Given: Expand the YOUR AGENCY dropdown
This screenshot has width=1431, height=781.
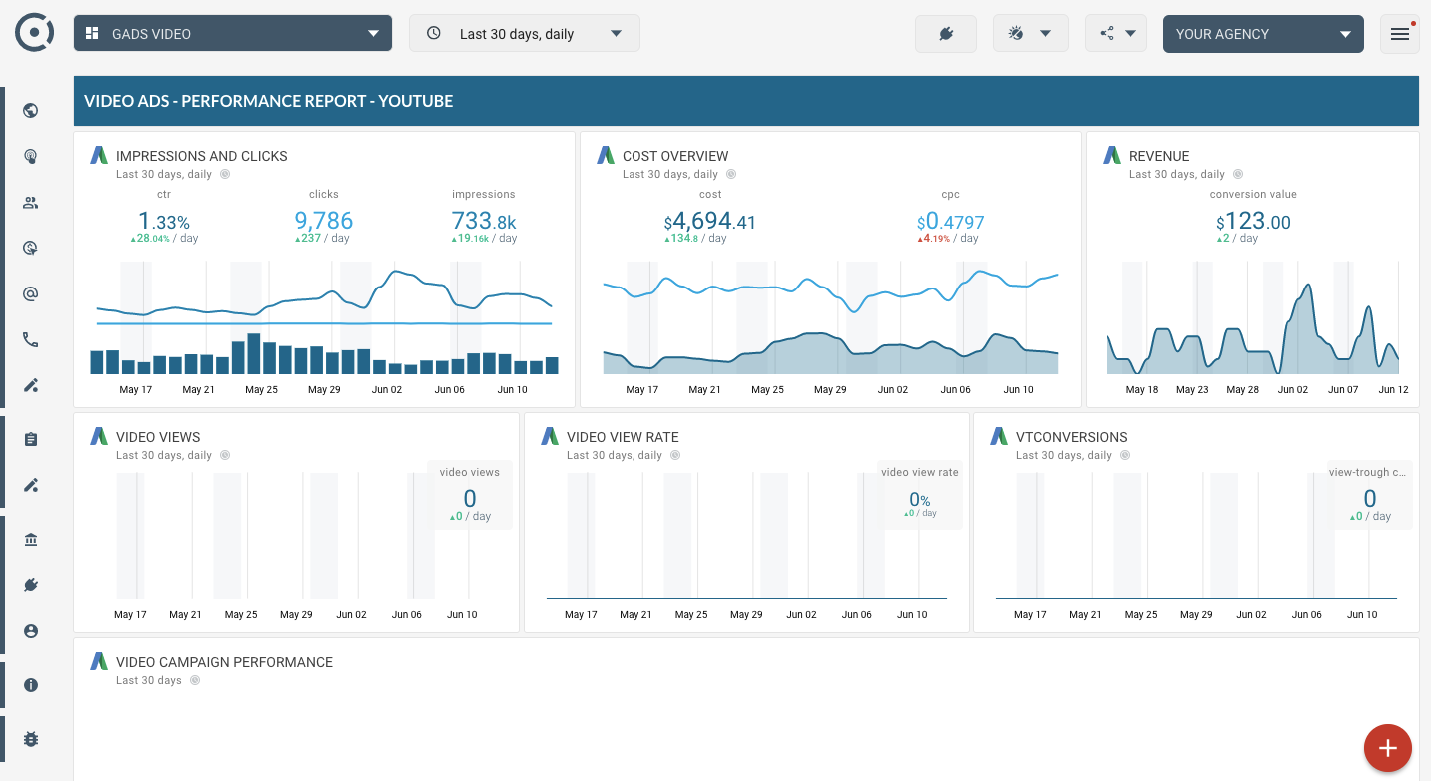Looking at the screenshot, I should pos(1262,34).
